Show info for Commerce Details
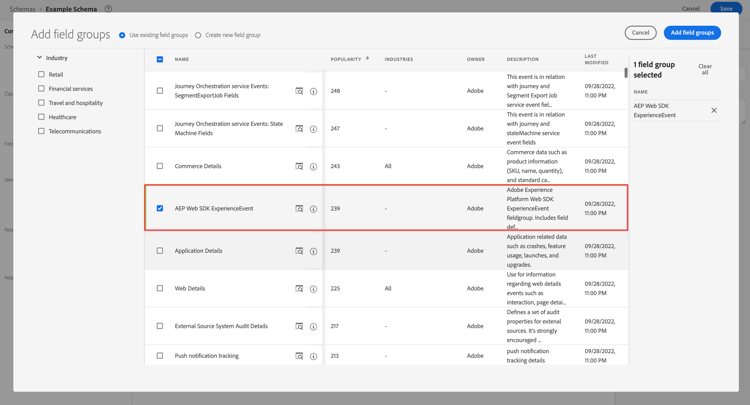The height and width of the screenshot is (405, 750). (313, 166)
